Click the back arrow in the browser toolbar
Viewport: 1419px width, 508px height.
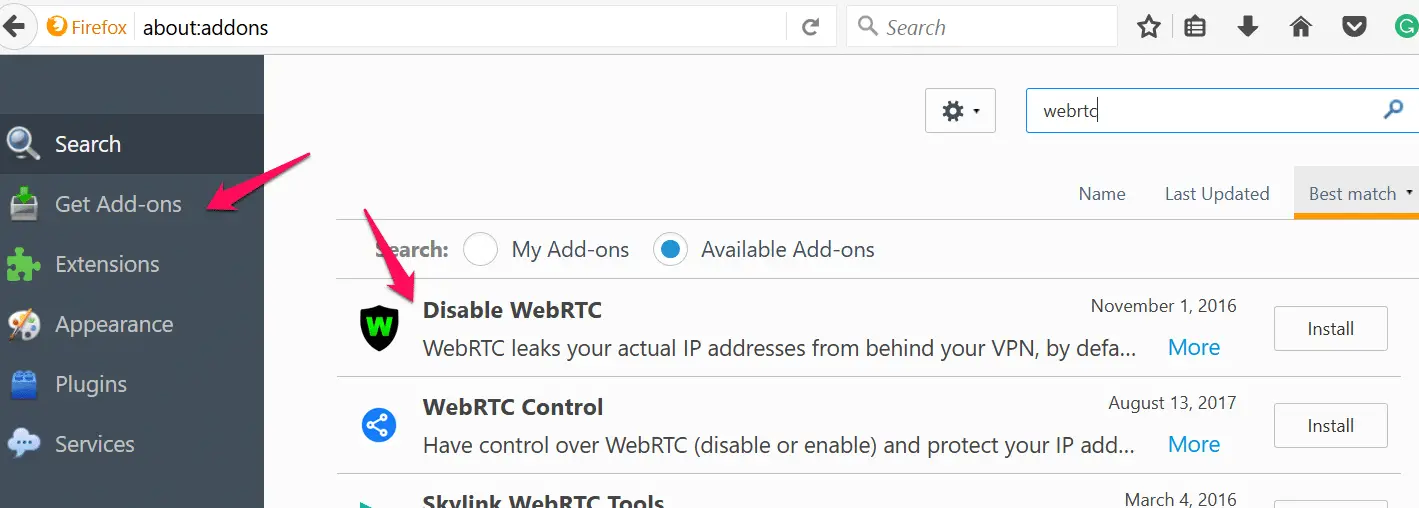14,27
